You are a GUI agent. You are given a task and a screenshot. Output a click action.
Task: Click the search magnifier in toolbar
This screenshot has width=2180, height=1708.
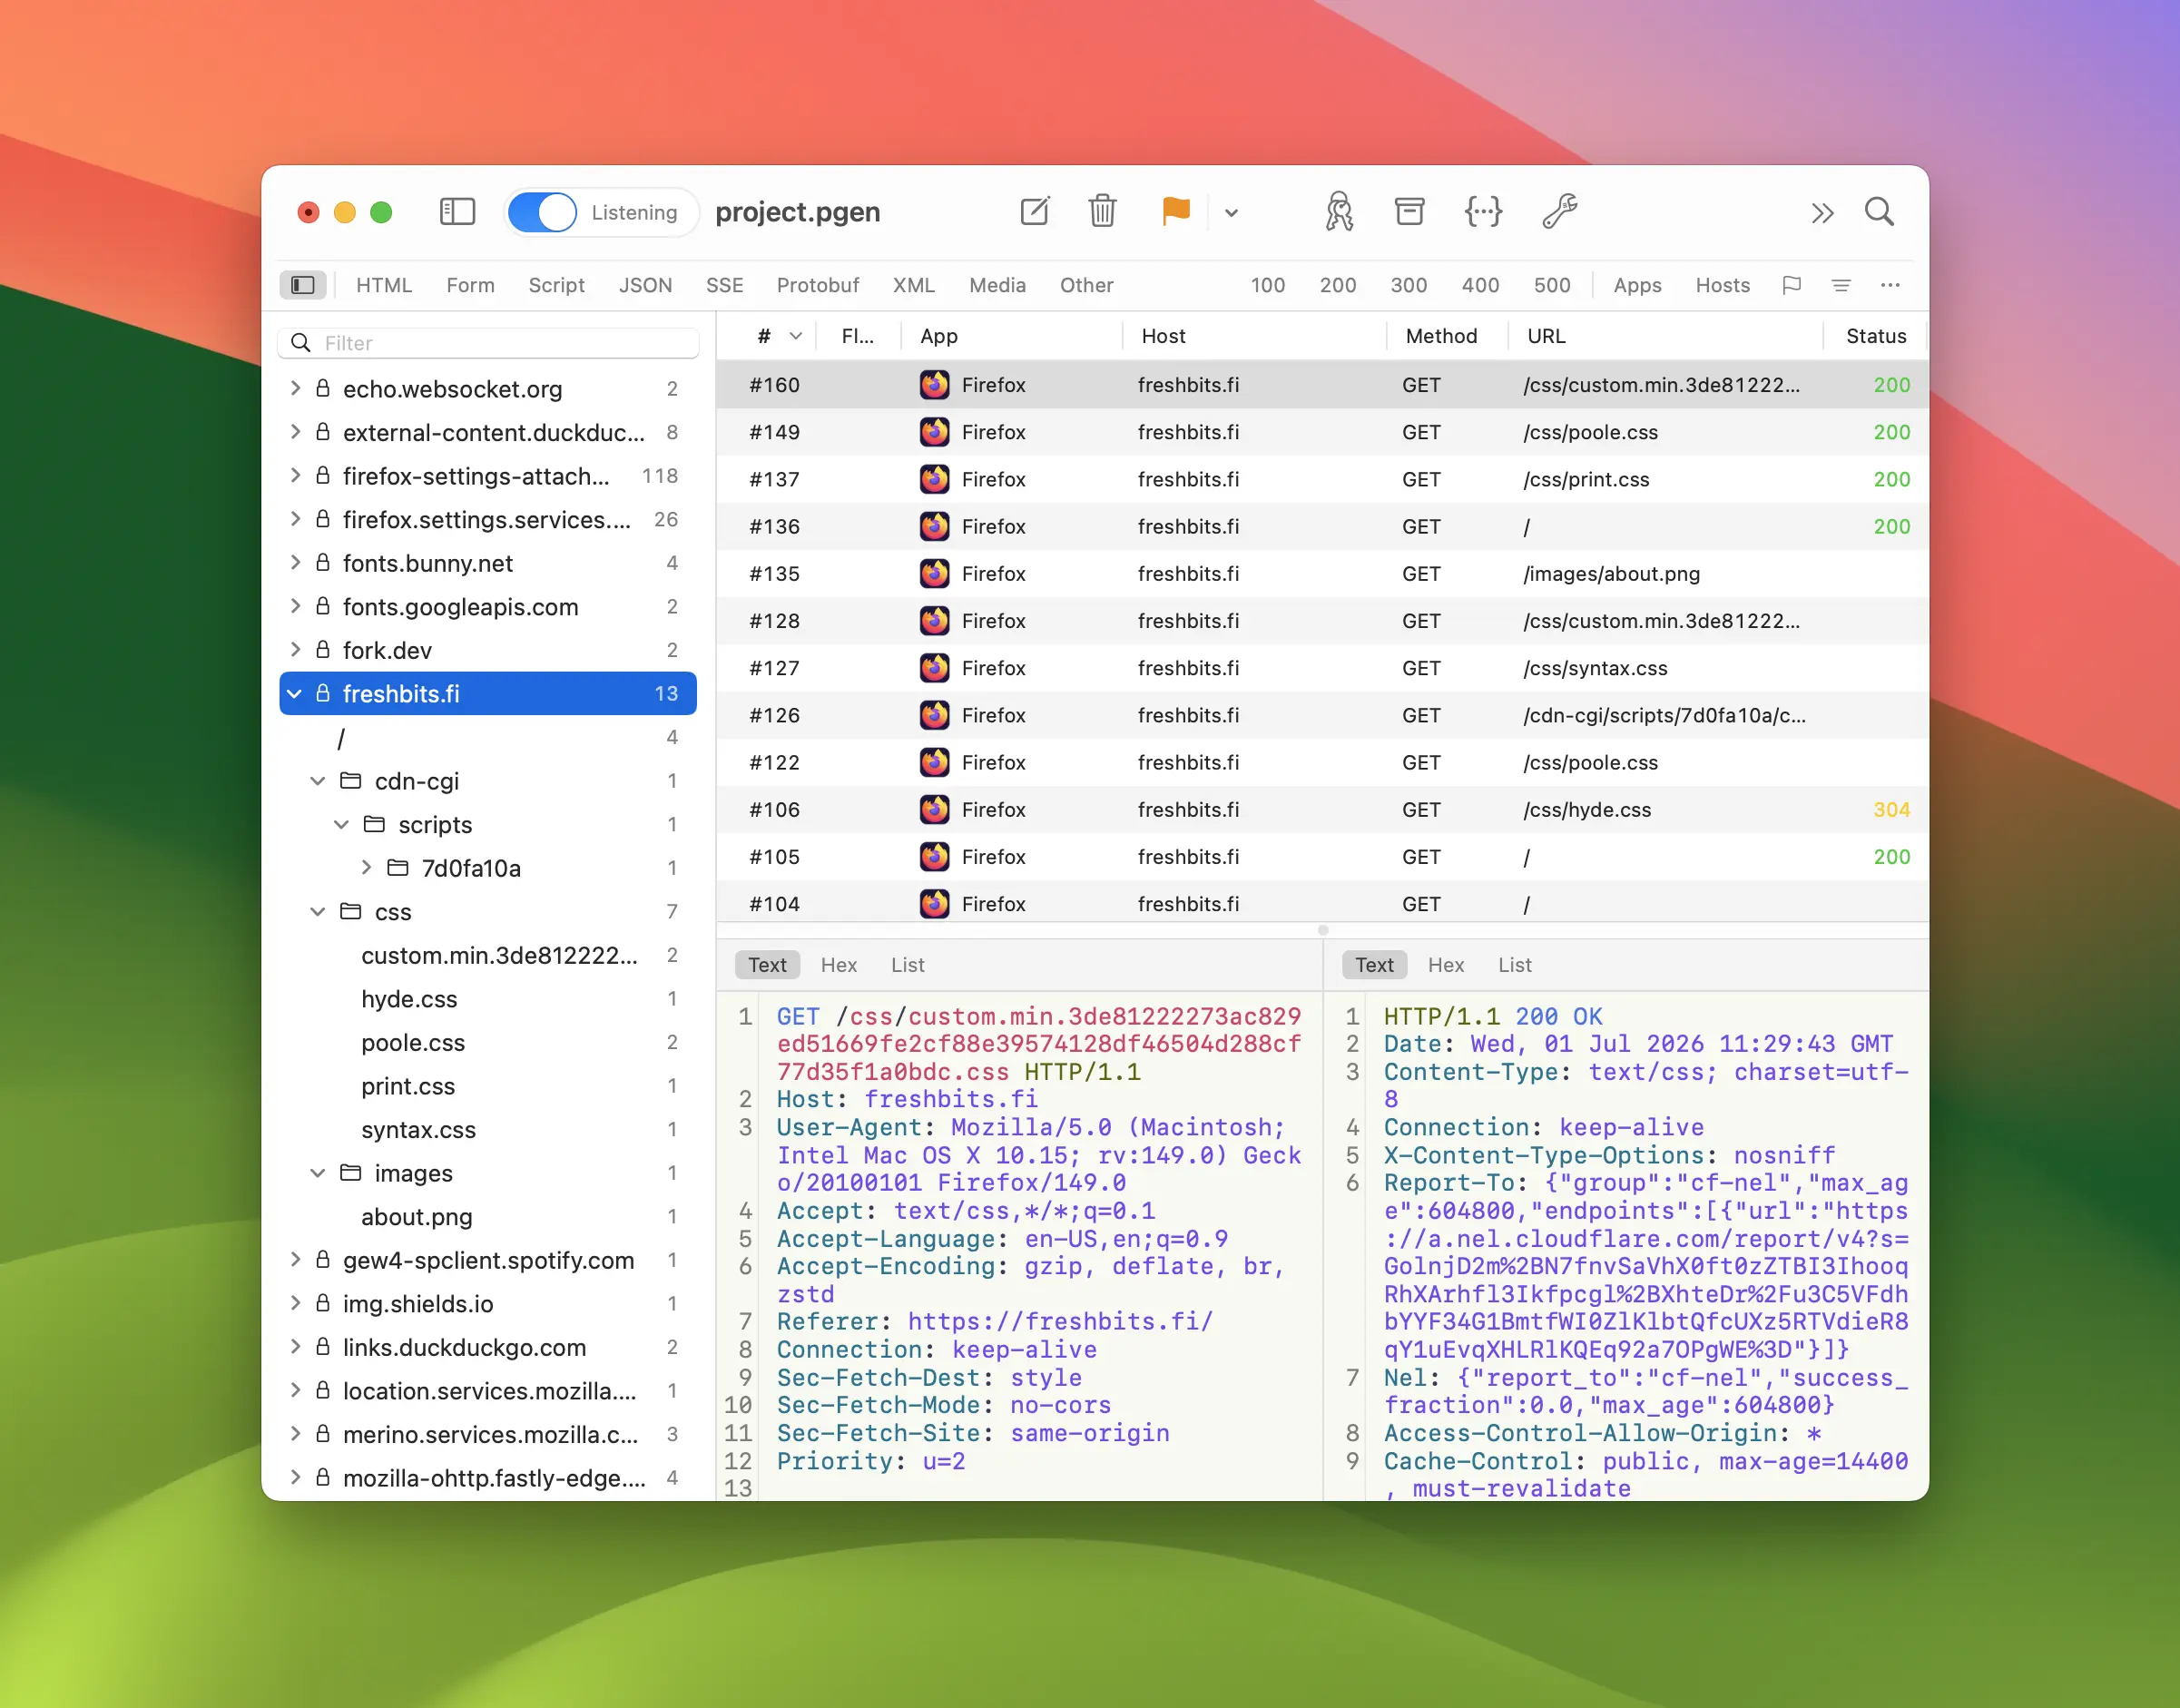(x=1879, y=212)
